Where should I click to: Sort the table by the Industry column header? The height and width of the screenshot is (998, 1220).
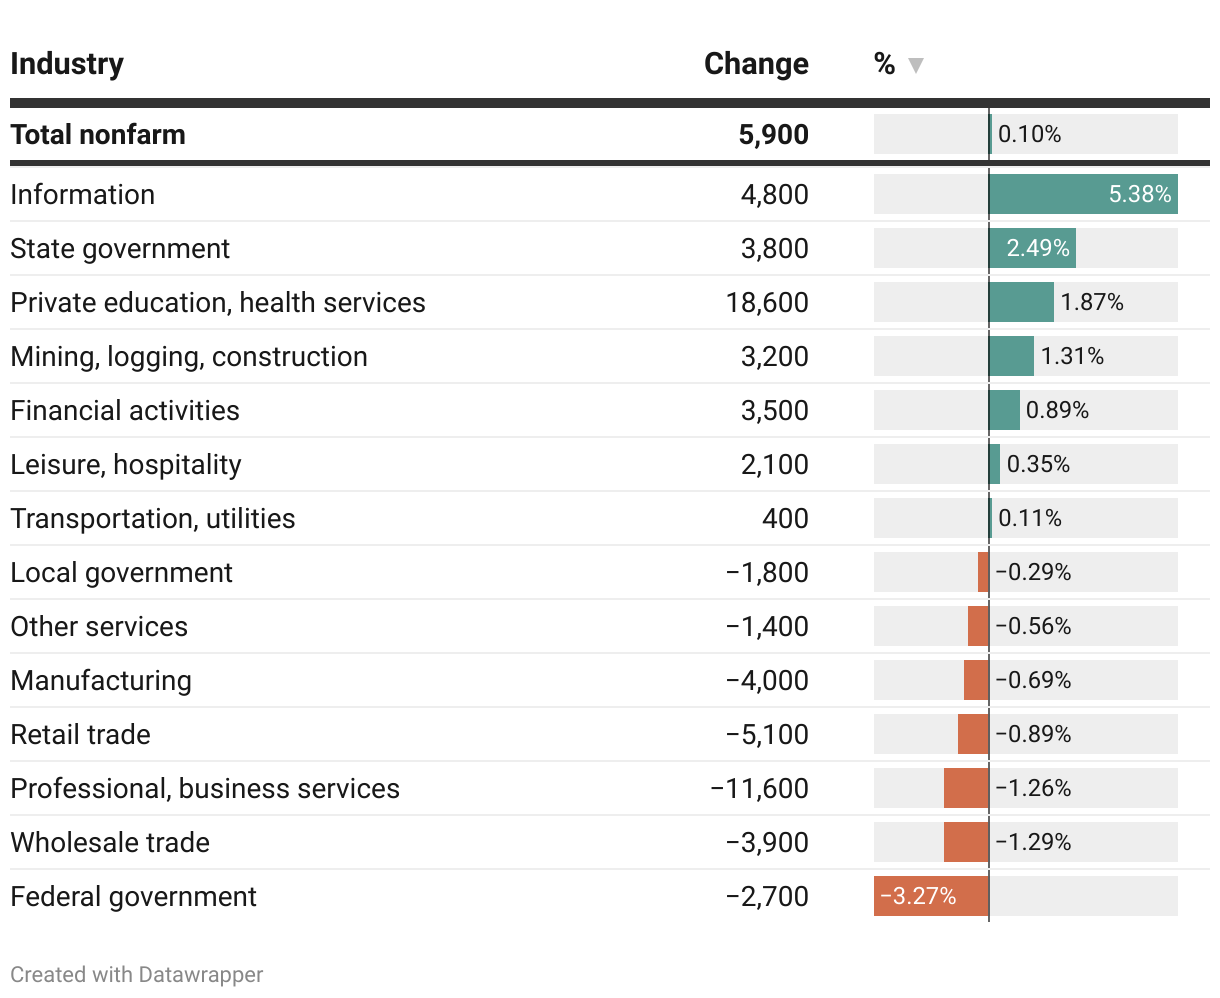click(67, 64)
